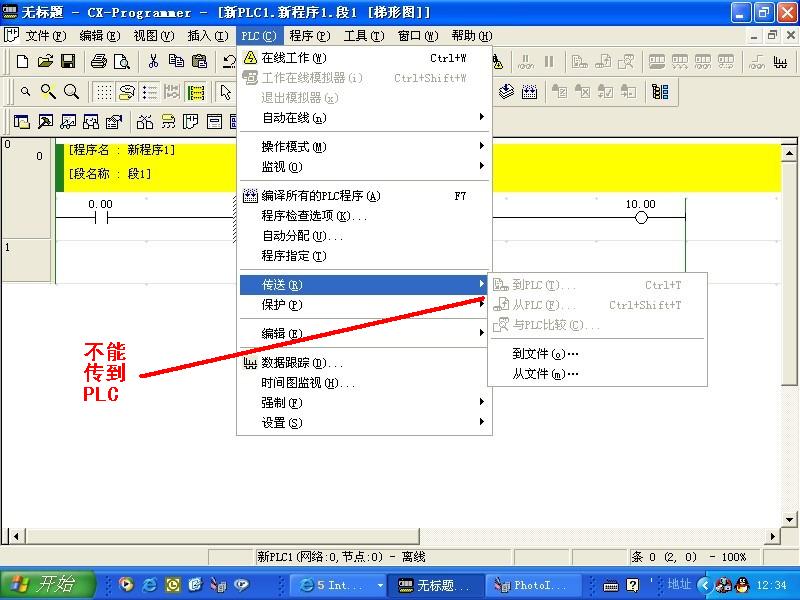The width and height of the screenshot is (800, 600).
Task: Toggle the ladder grid display
Action: pos(104,92)
